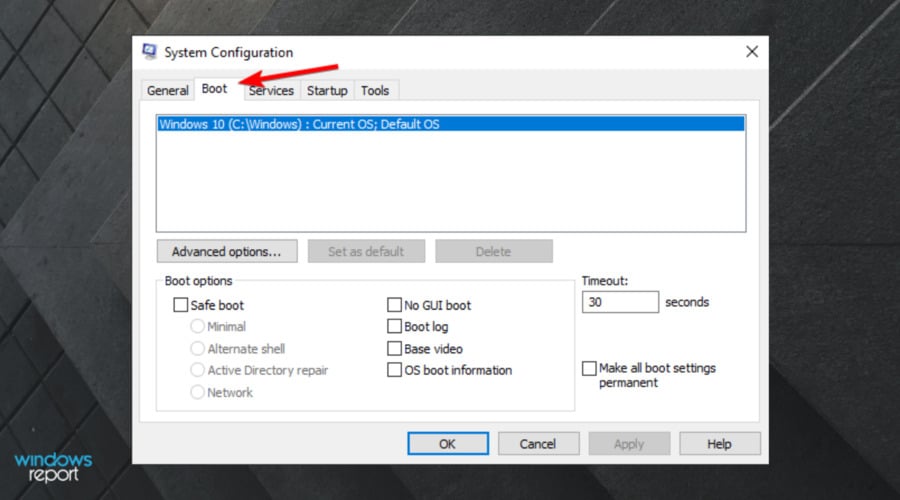Screen dimensions: 900x500
Task: Choose the Active Directory repair option
Action: pyautogui.click(x=197, y=370)
